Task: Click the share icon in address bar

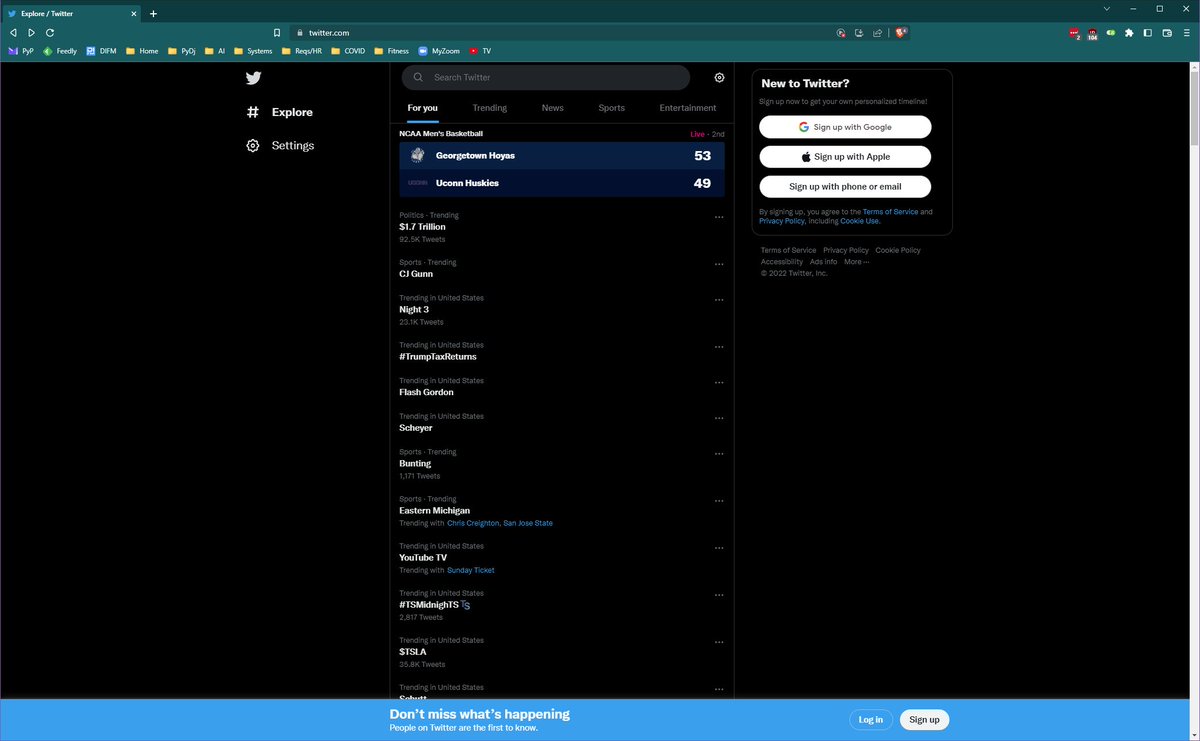Action: click(877, 32)
